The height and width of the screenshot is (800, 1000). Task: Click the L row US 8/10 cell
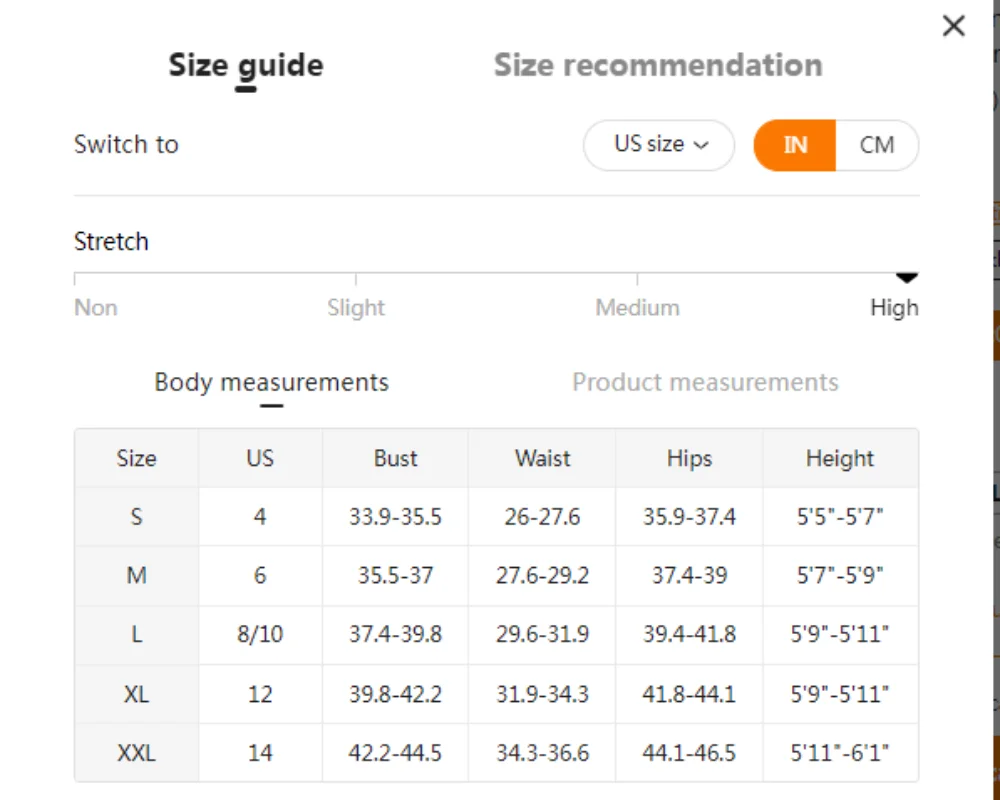point(260,635)
